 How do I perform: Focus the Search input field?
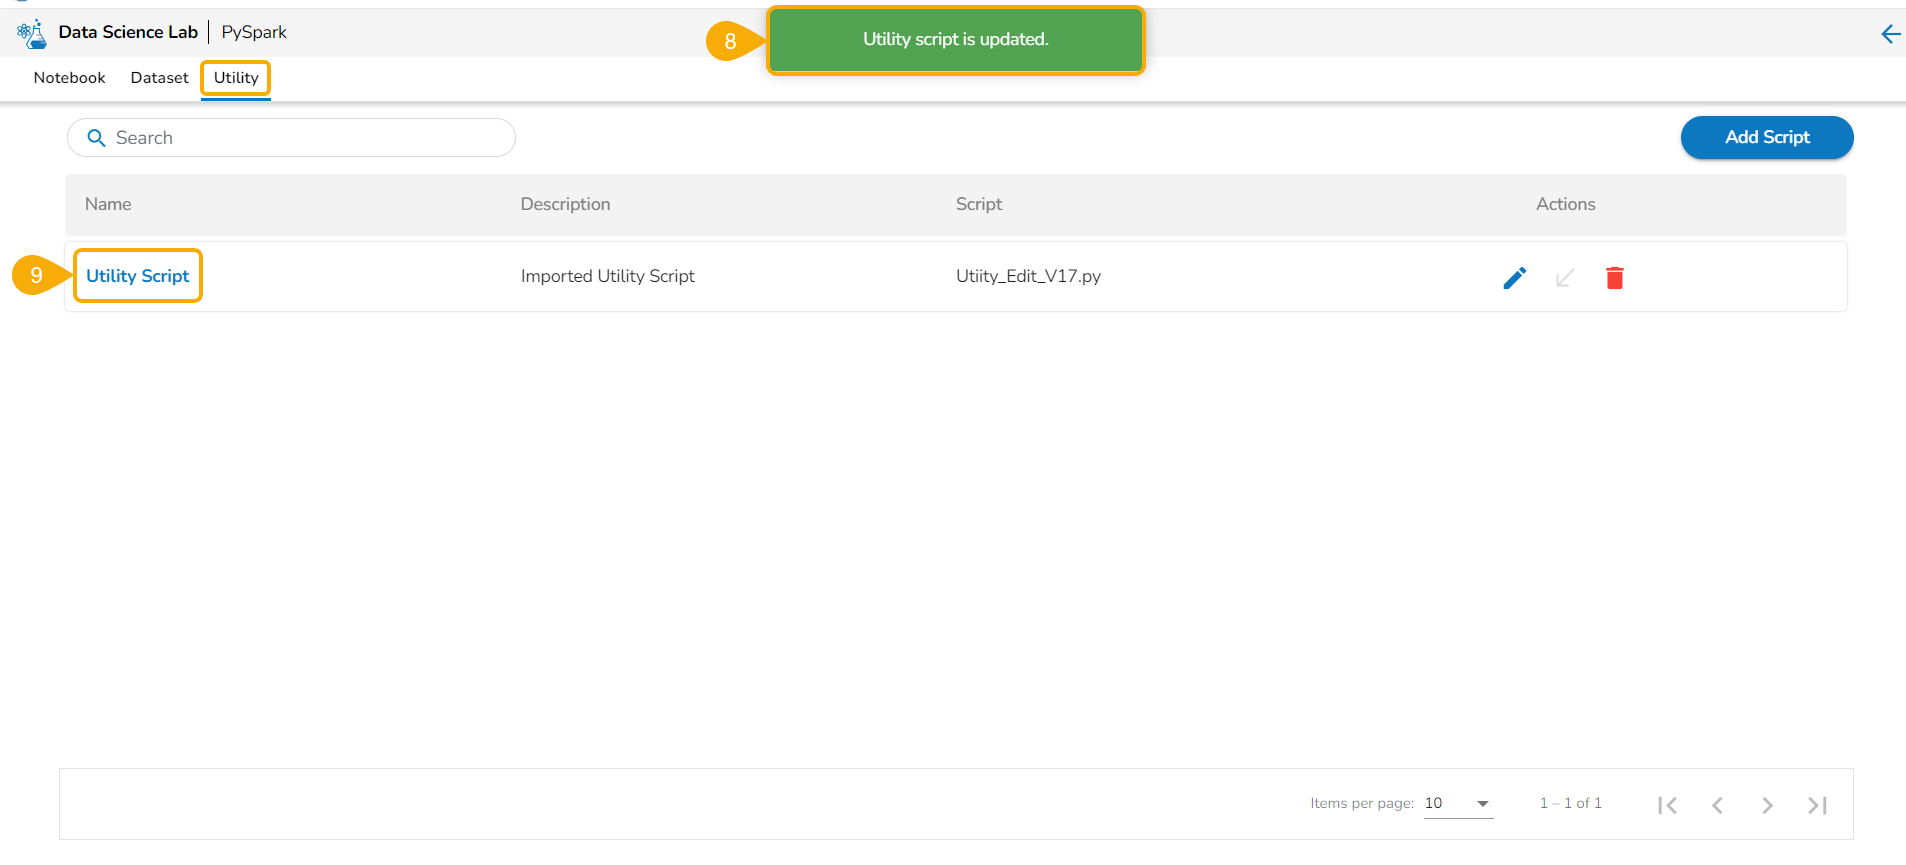[x=291, y=138]
